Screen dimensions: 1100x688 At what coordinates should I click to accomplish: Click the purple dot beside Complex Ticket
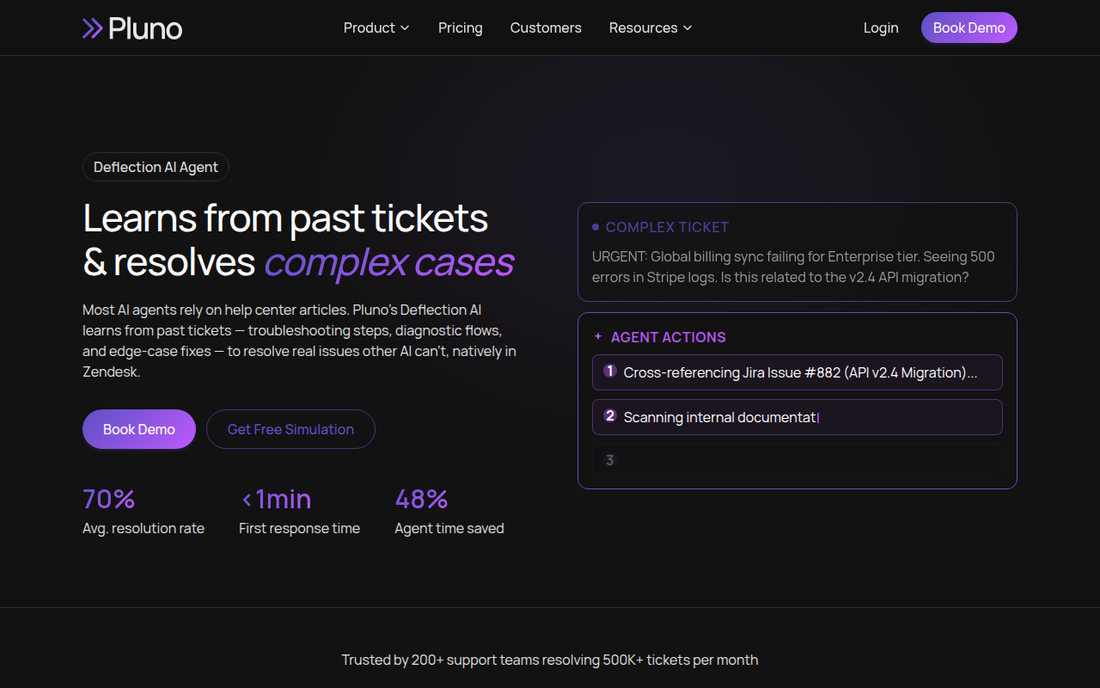(x=596, y=227)
